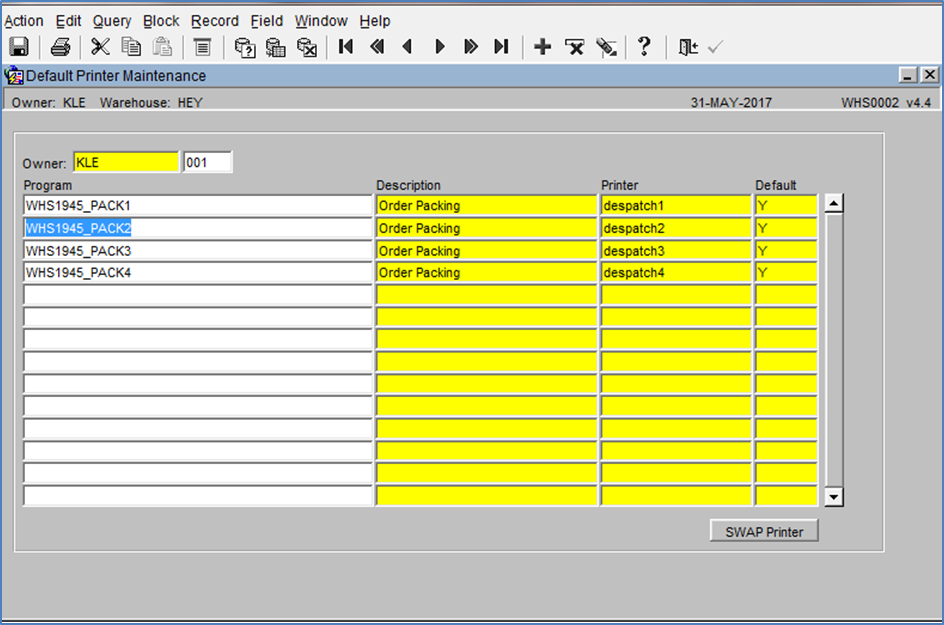Click the Cancel Query icon
The height and width of the screenshot is (625, 944).
(x=307, y=47)
